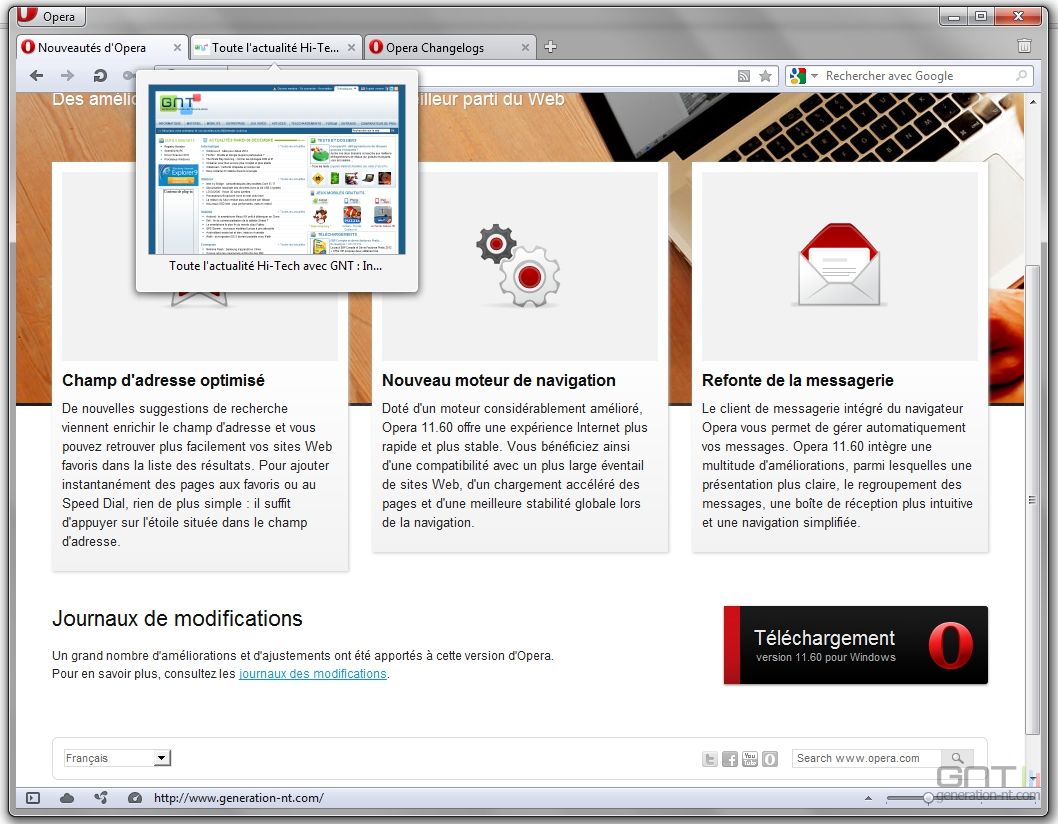
Task: Click the zoom slider handle in status bar
Action: [928, 798]
